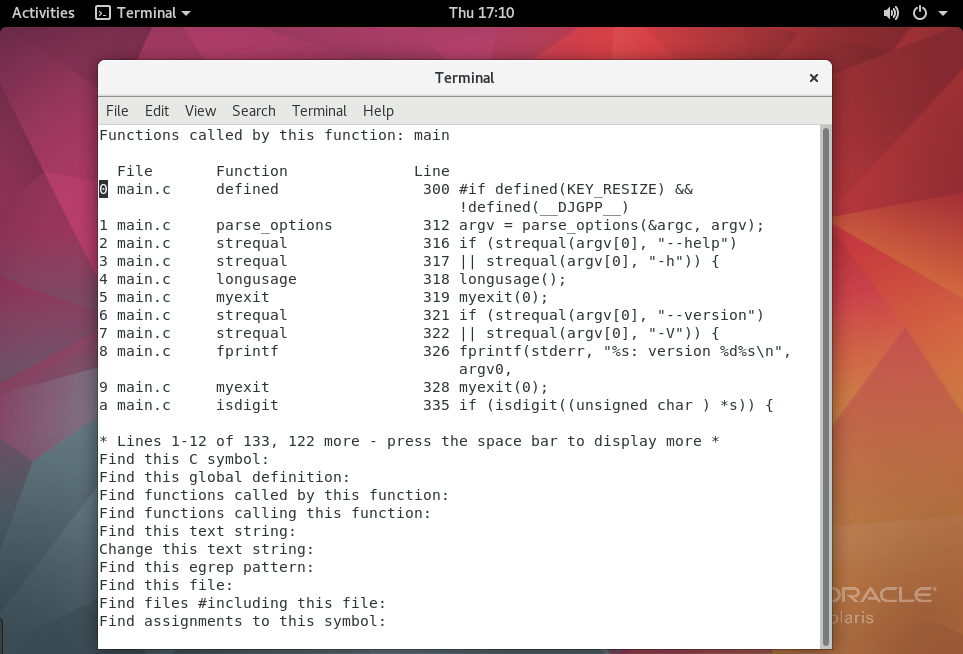The image size is (963, 654).
Task: Open the Edit menu
Action: [x=157, y=111]
